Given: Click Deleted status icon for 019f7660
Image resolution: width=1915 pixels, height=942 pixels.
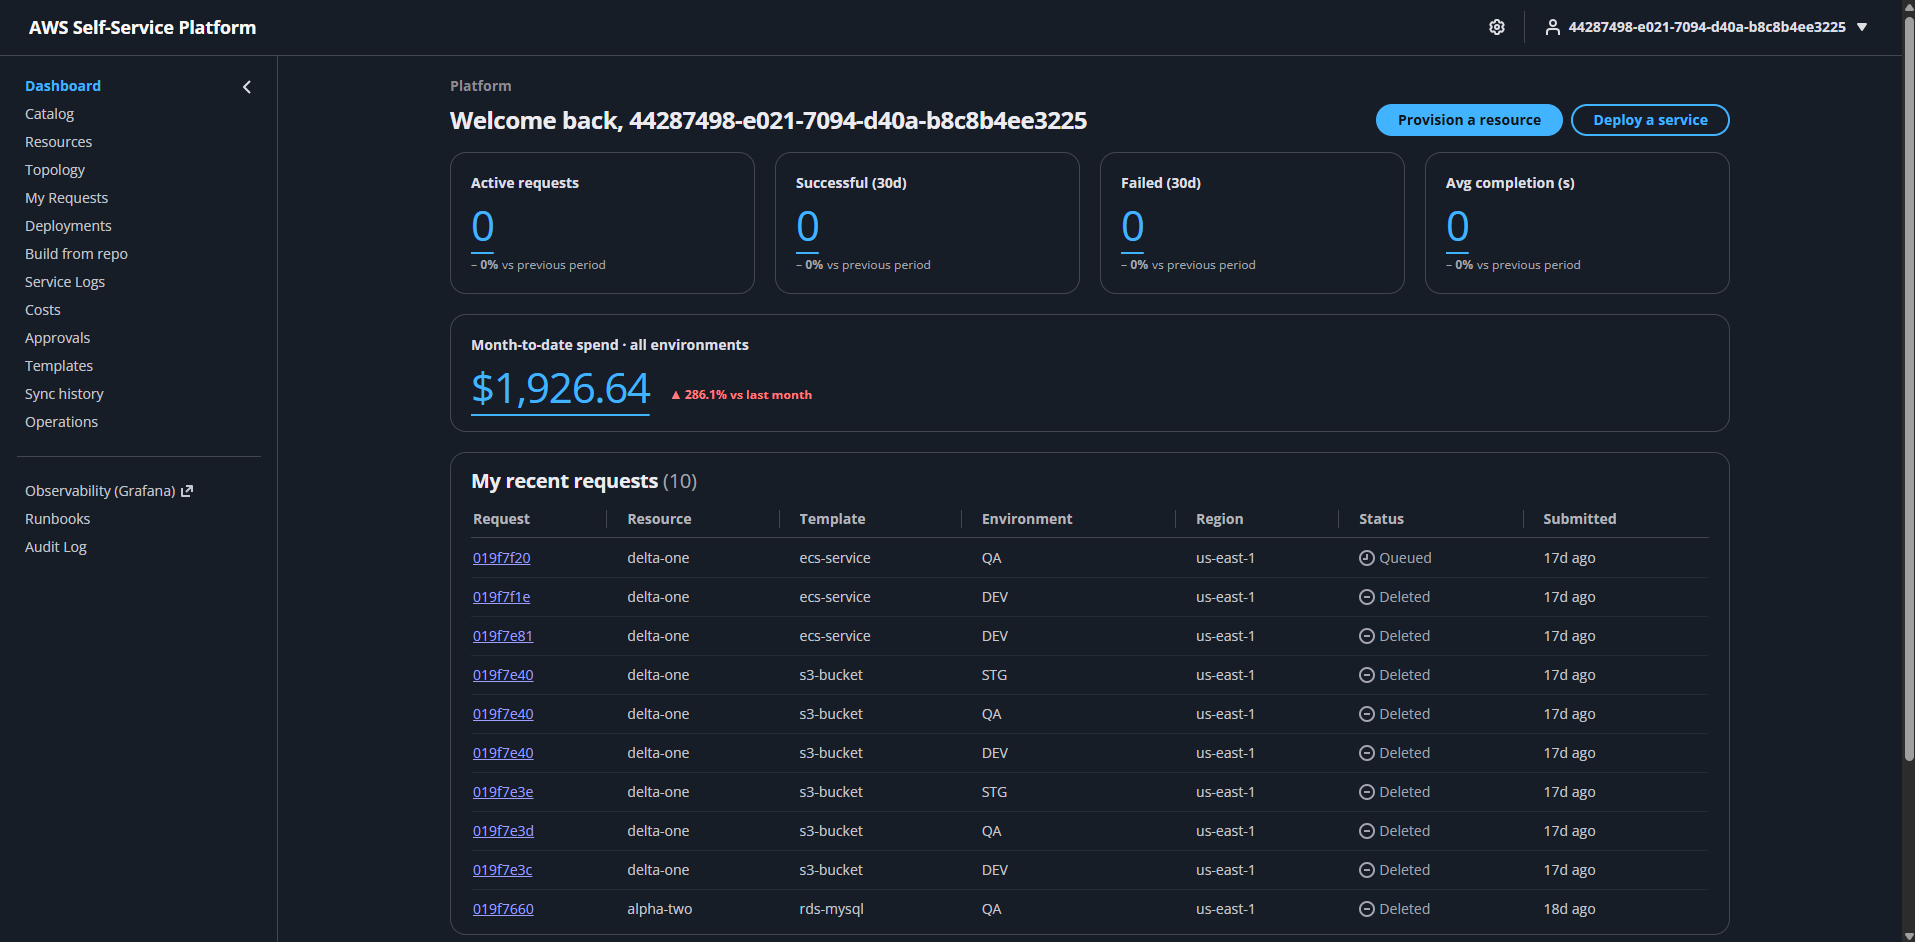Looking at the screenshot, I should pos(1366,909).
